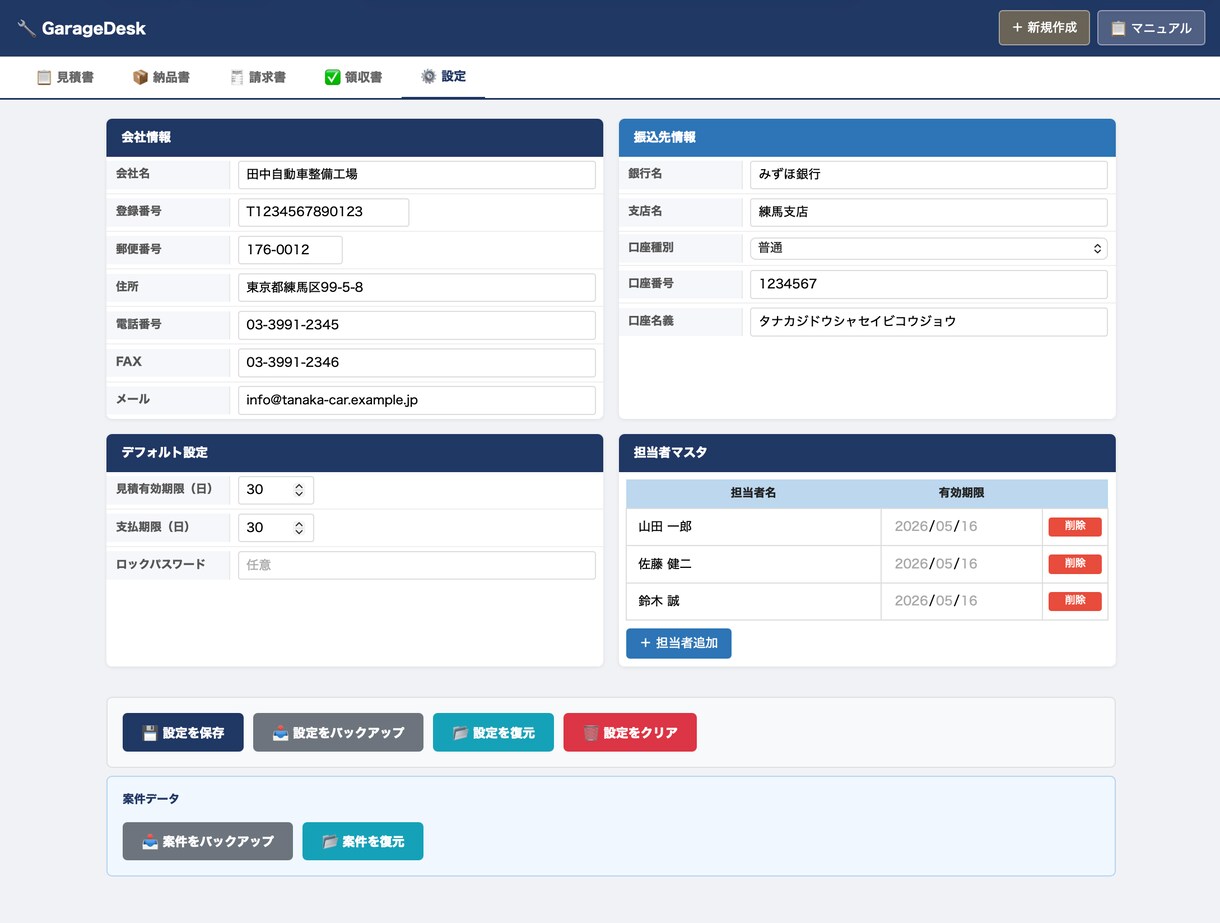Open the 領収書 tab
Viewport: 1220px width, 923px height.
click(x=353, y=77)
